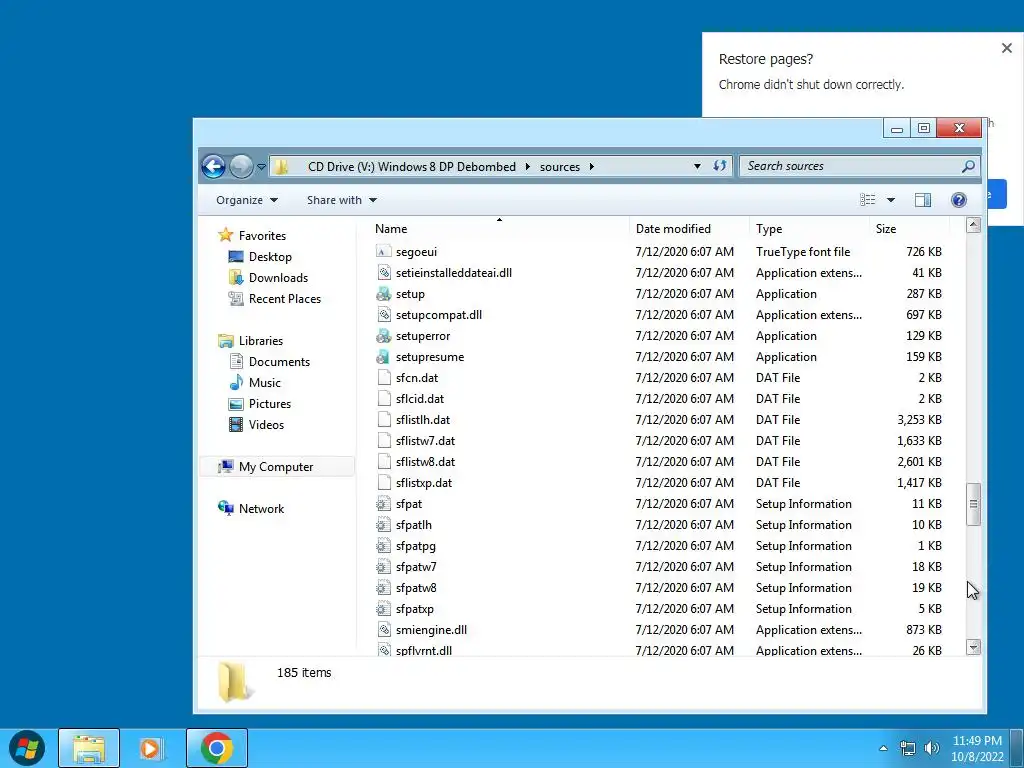Viewport: 1024px width, 768px height.
Task: Select the setupresume application icon
Action: (x=384, y=357)
